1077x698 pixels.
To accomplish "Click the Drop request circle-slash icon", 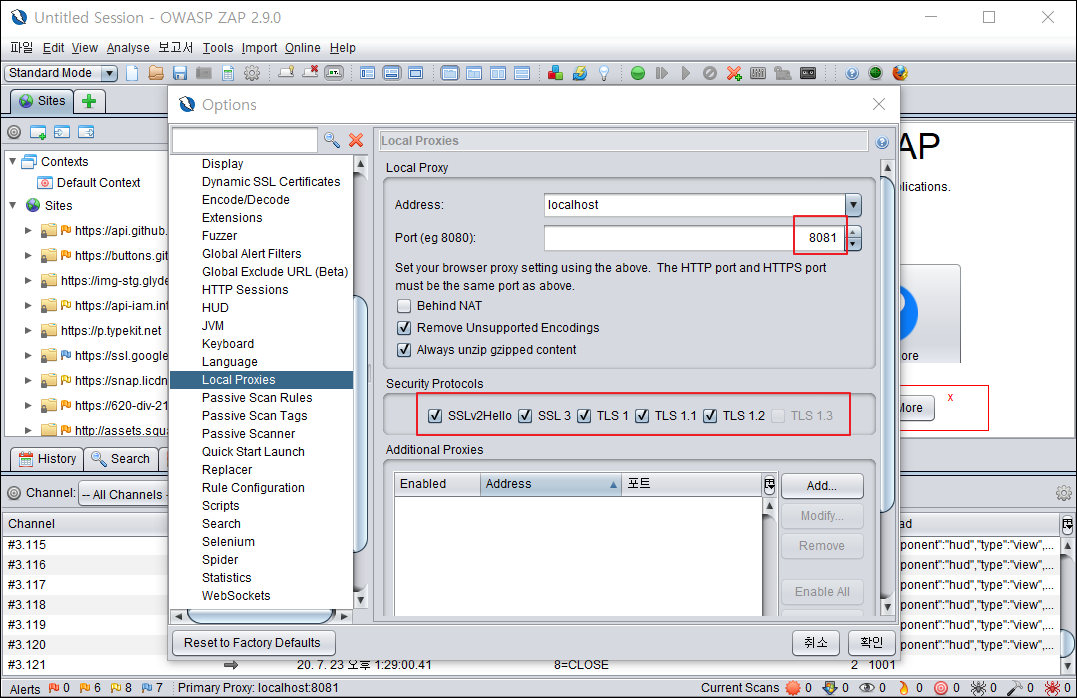I will point(710,73).
